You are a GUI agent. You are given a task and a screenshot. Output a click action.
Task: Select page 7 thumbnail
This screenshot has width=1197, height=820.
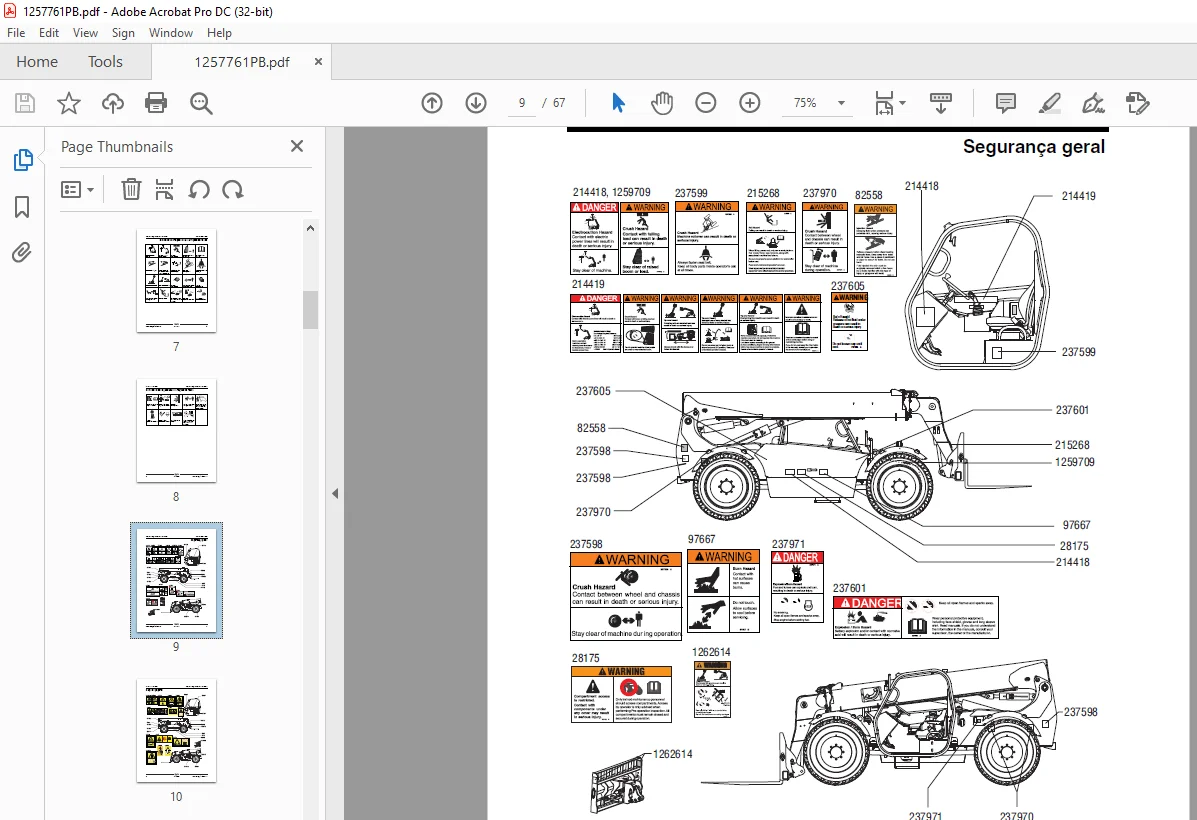(x=176, y=281)
